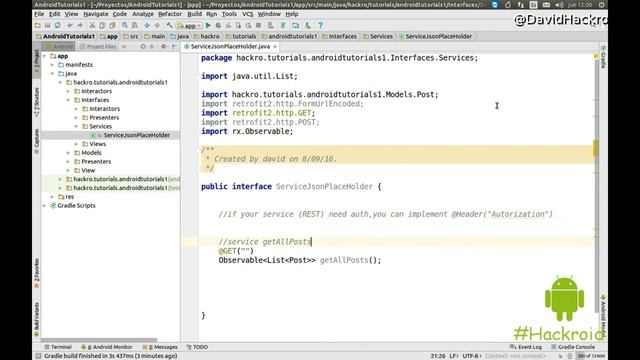Expand the res folder node
The image size is (640, 360).
52,197
